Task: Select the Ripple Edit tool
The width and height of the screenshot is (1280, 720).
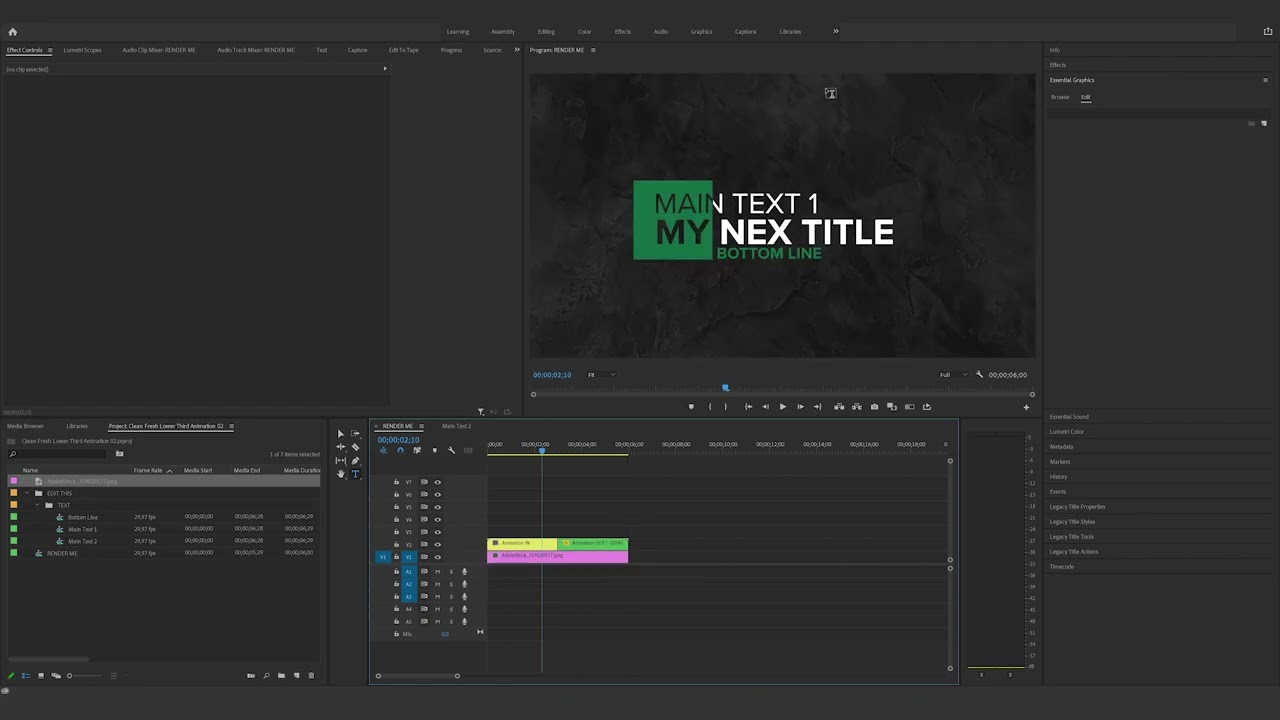Action: pos(341,447)
